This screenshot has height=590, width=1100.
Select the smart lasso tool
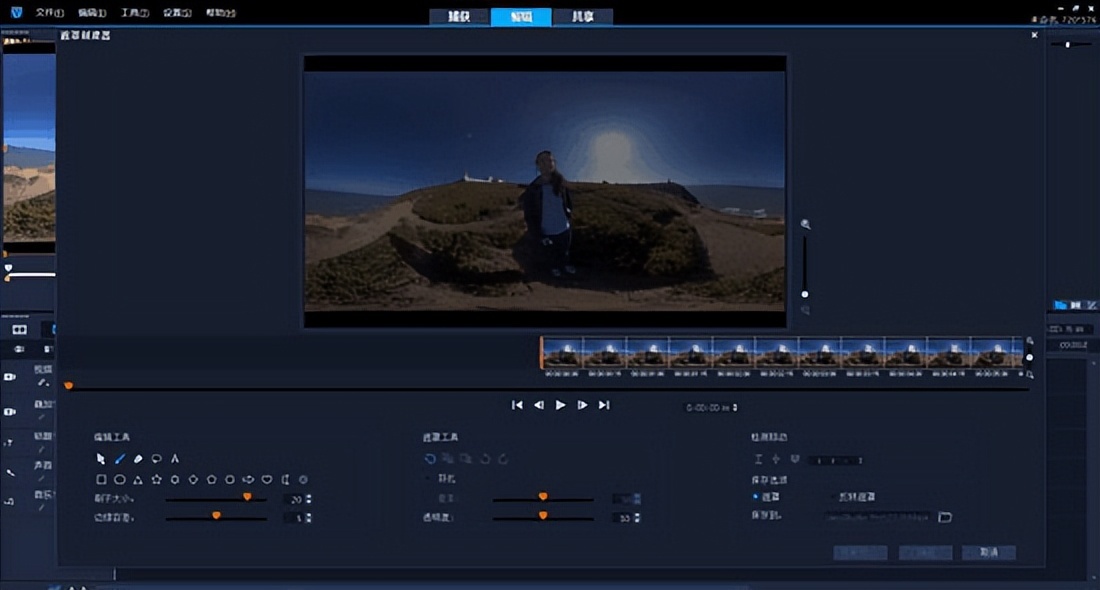[156, 459]
